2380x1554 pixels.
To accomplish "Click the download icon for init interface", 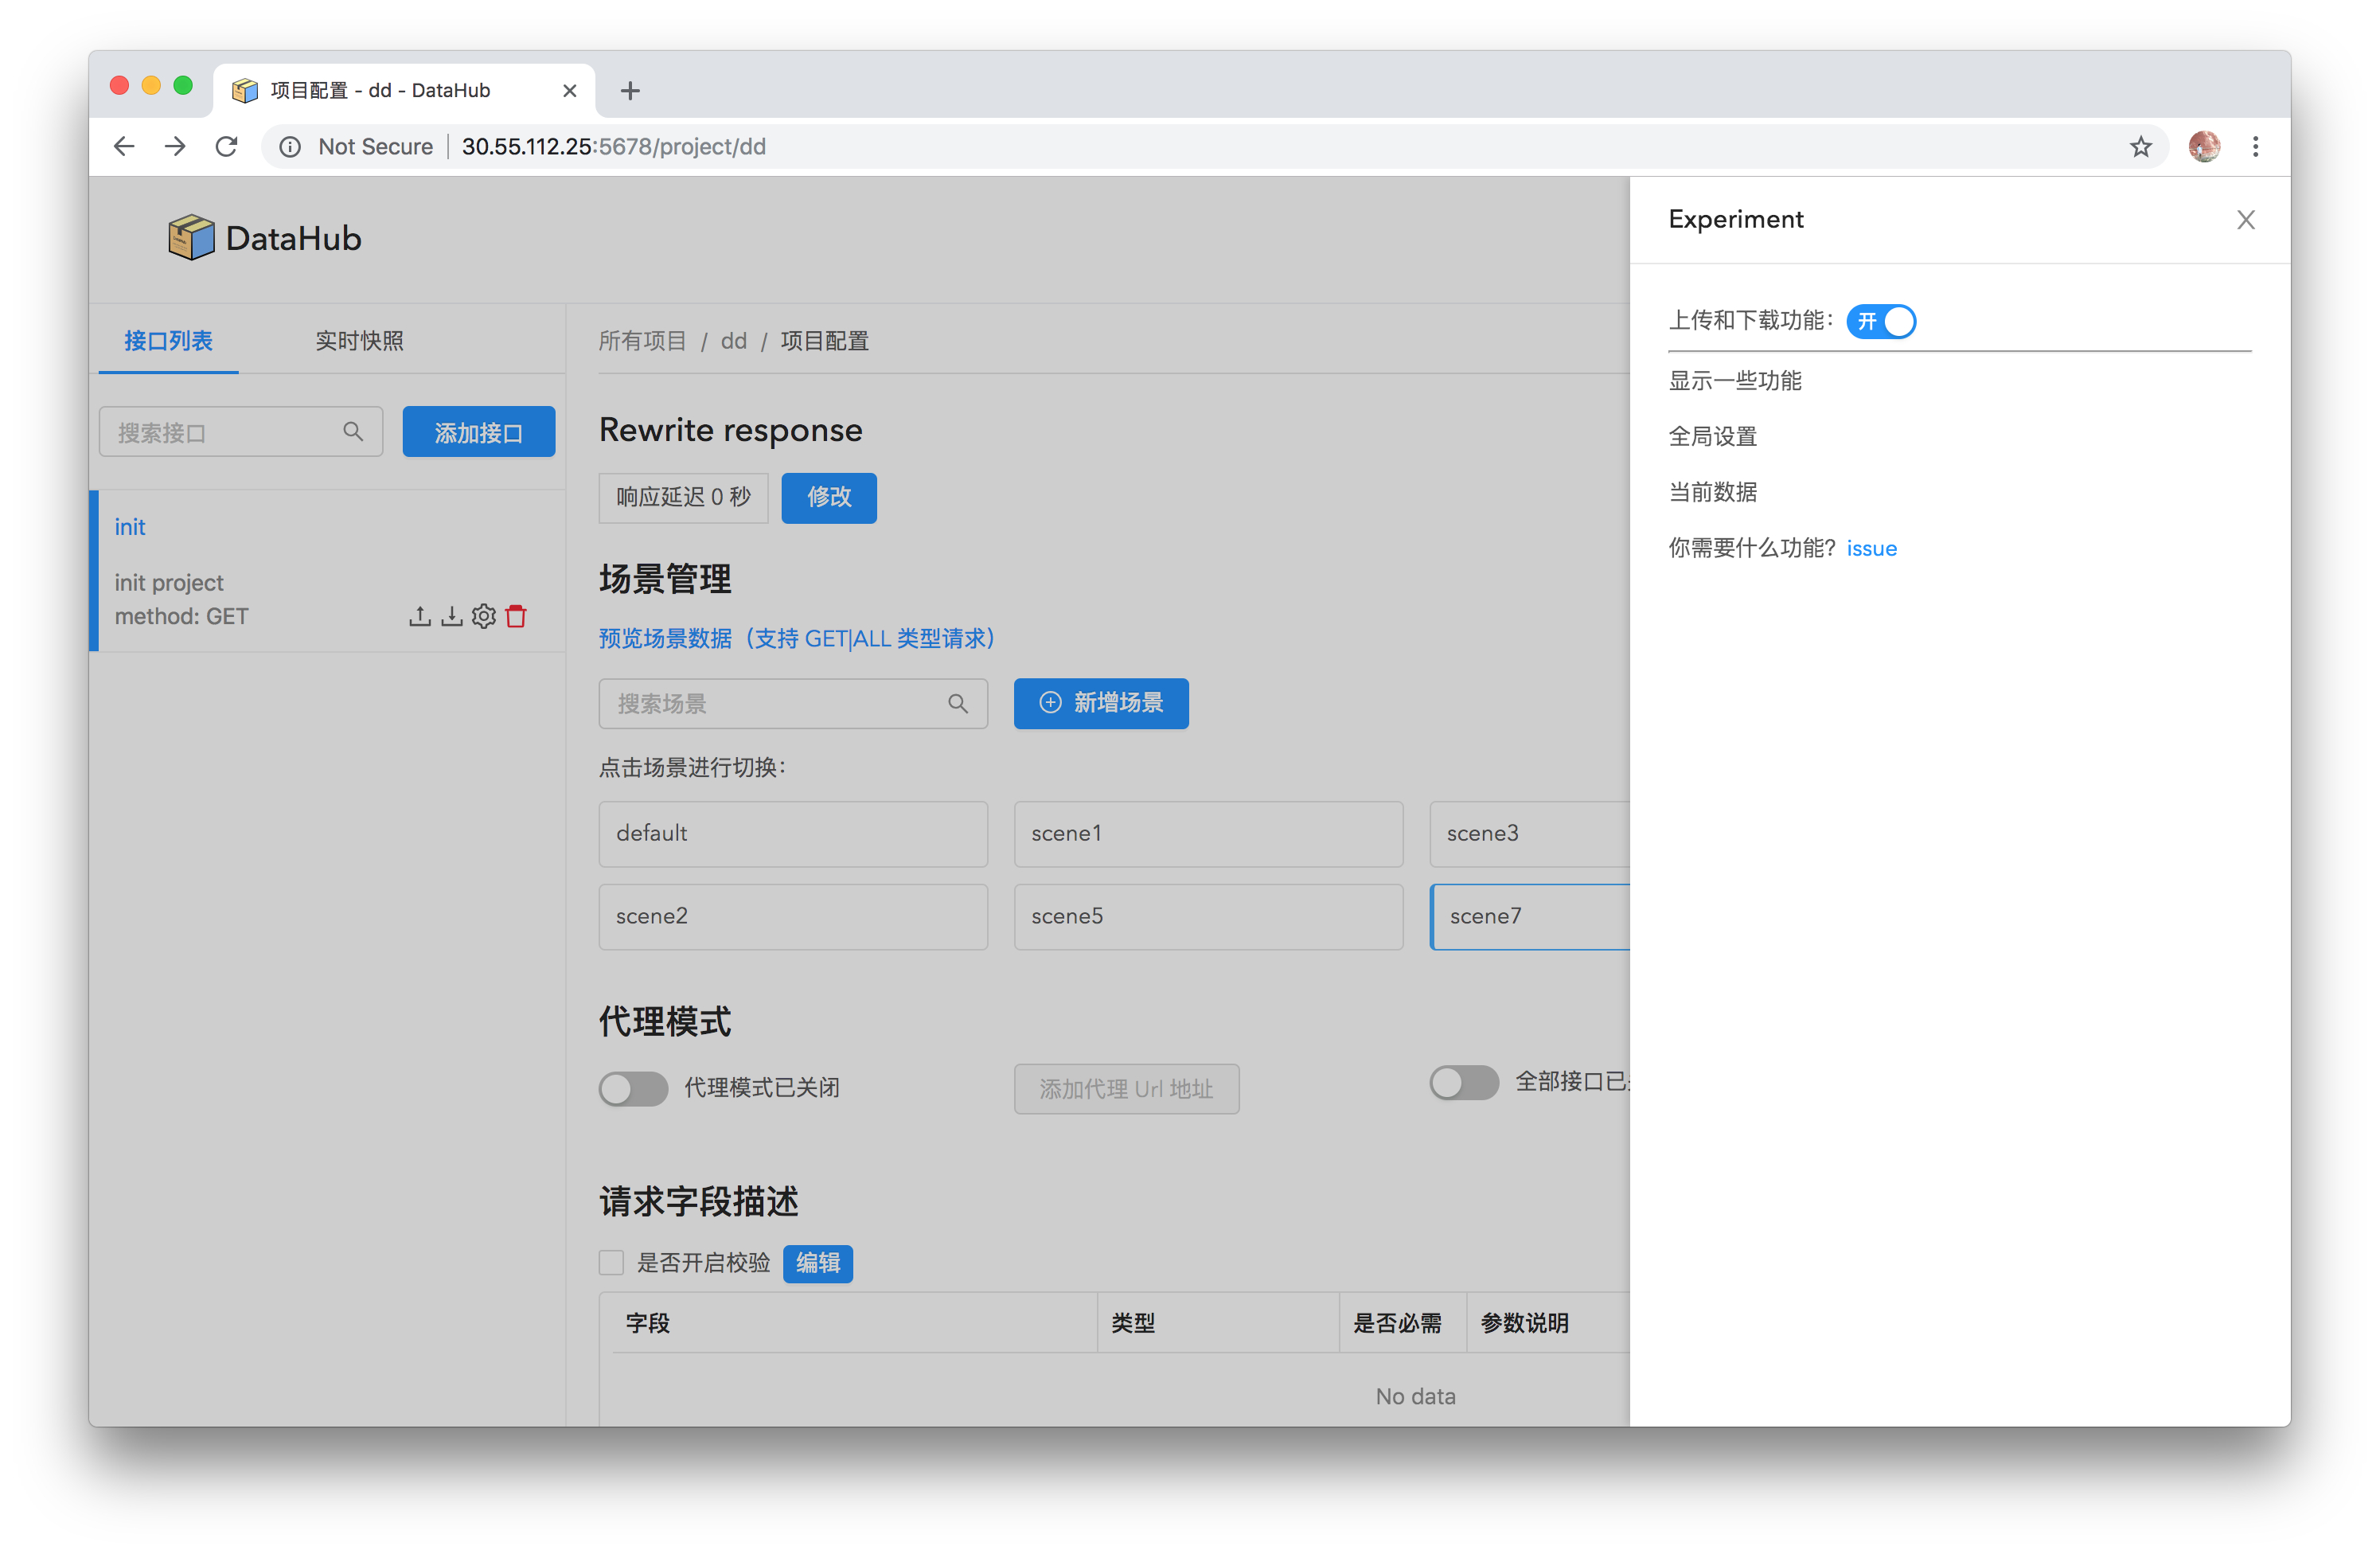I will click(x=451, y=616).
